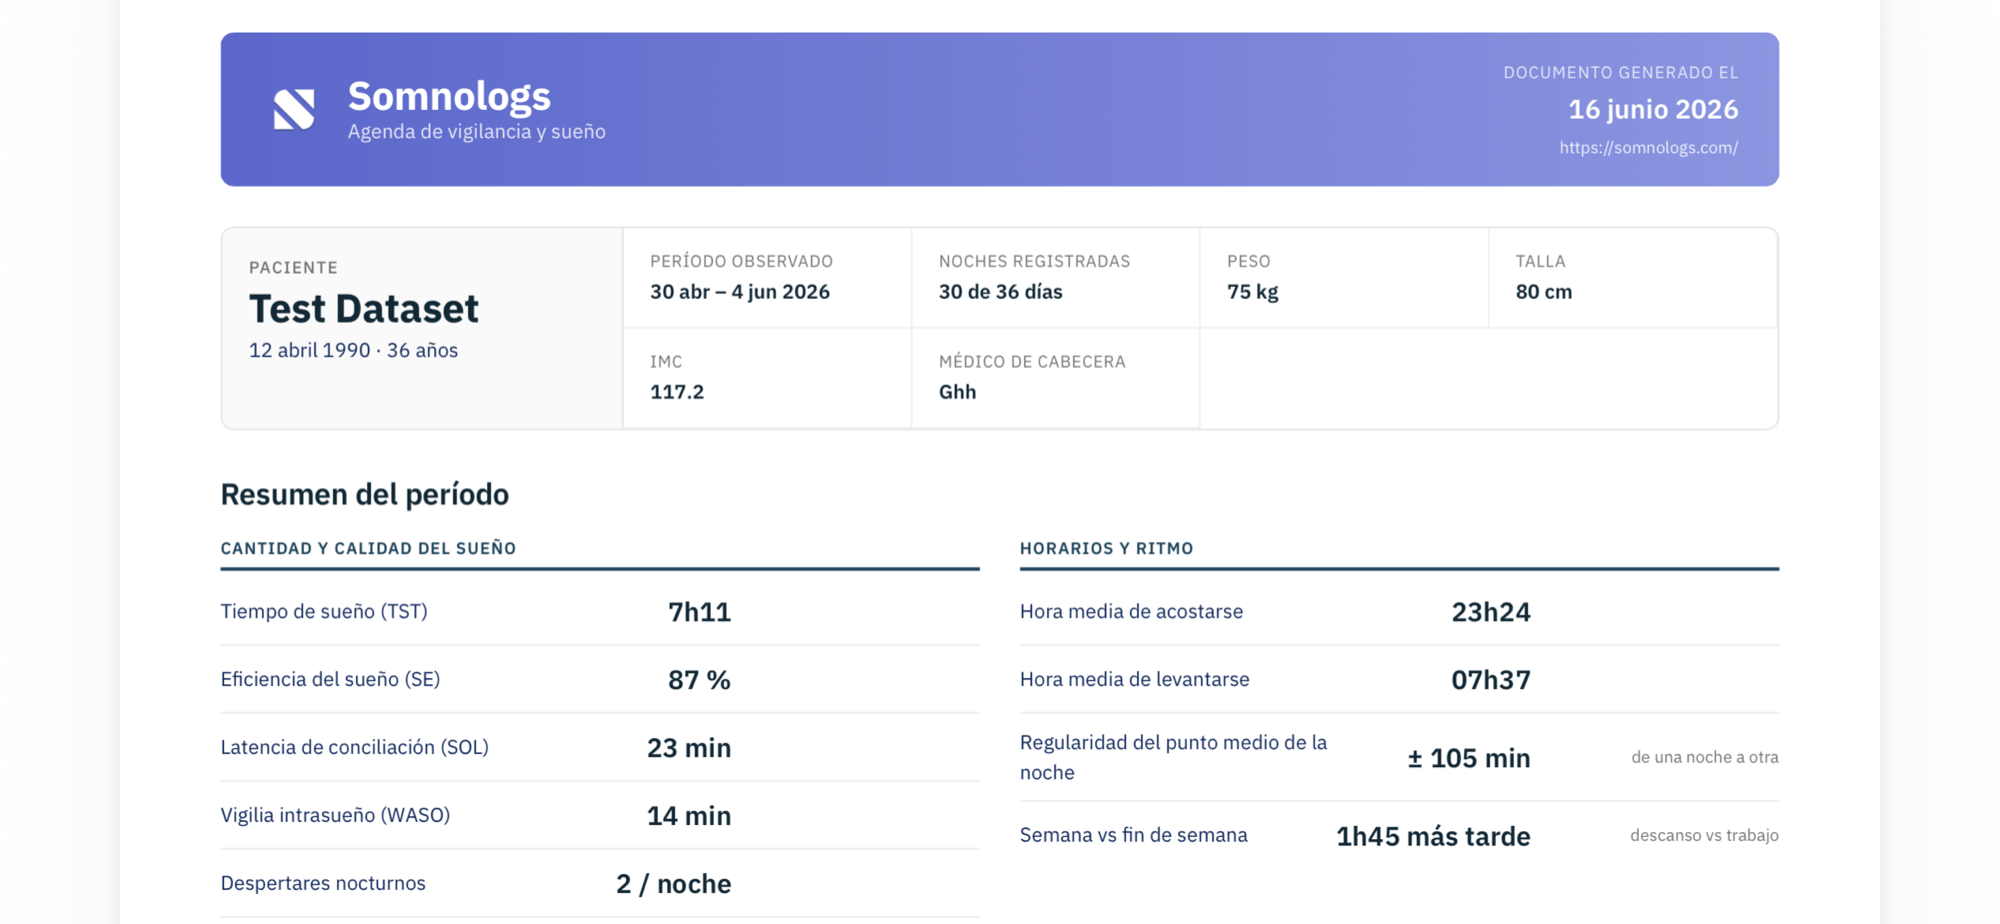
Task: Click 'Latencia de conciliación (SOL)' row label
Action: point(354,747)
